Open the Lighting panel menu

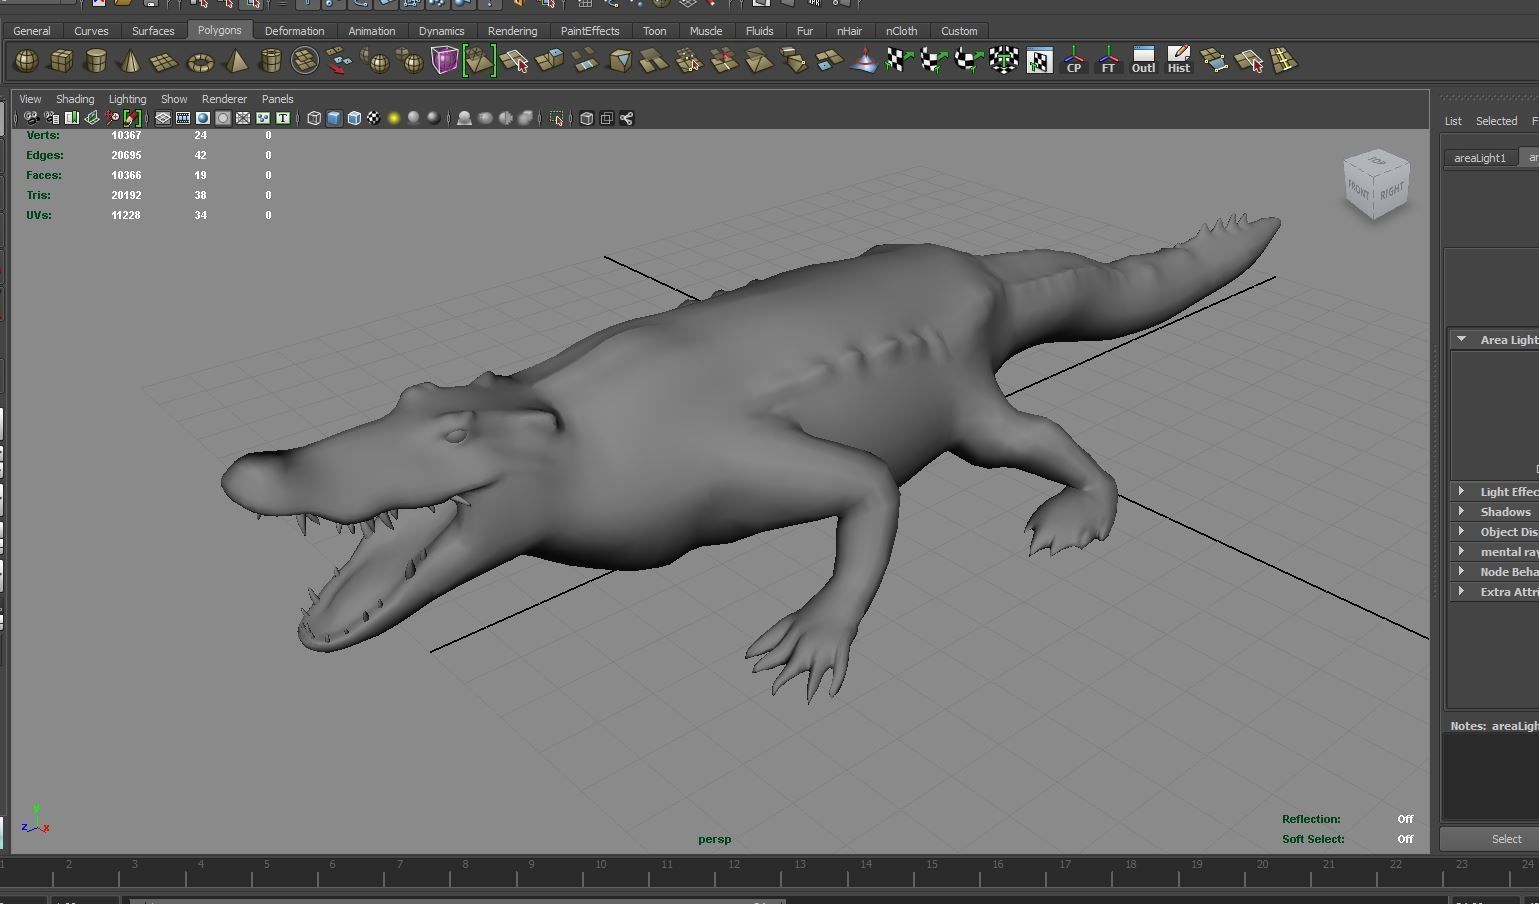coord(127,99)
